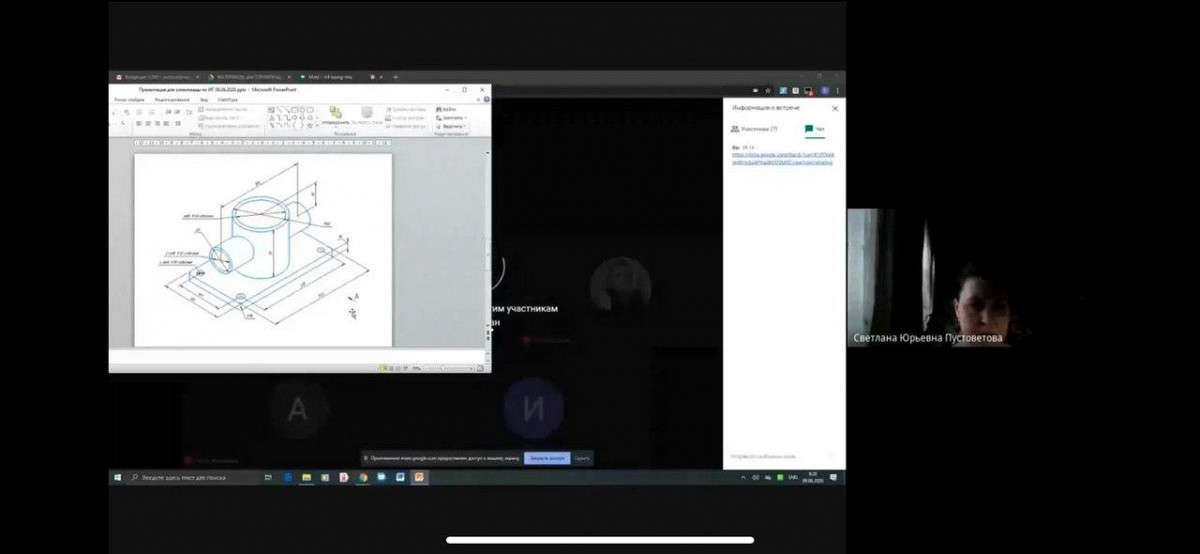Open a new Chrome tab with plus icon
The height and width of the screenshot is (554, 1200).
(396, 77)
